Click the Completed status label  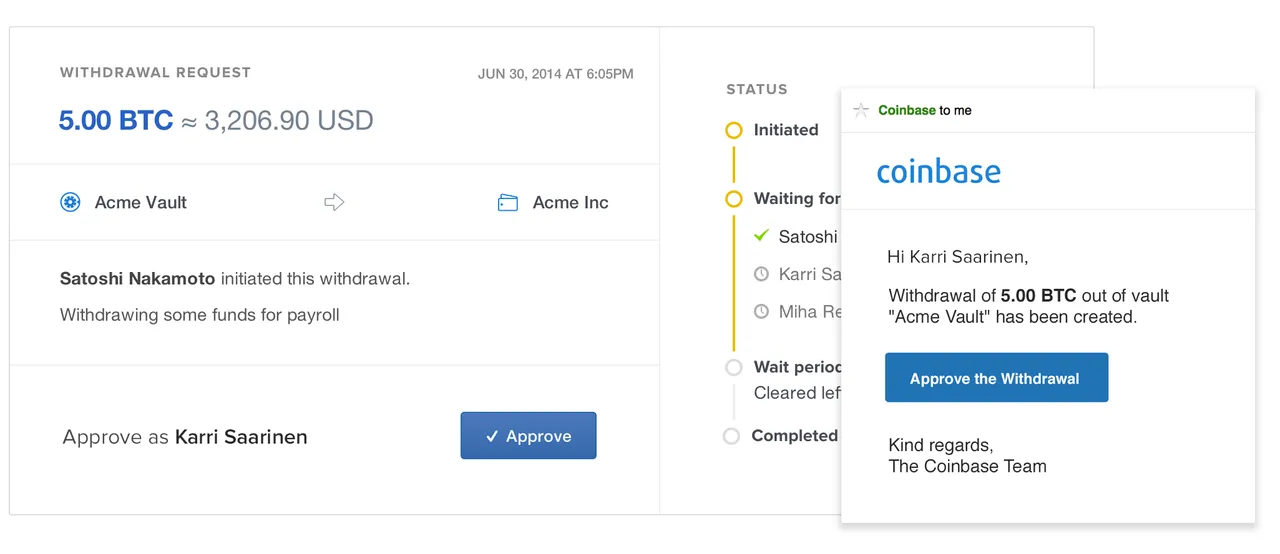(x=795, y=436)
